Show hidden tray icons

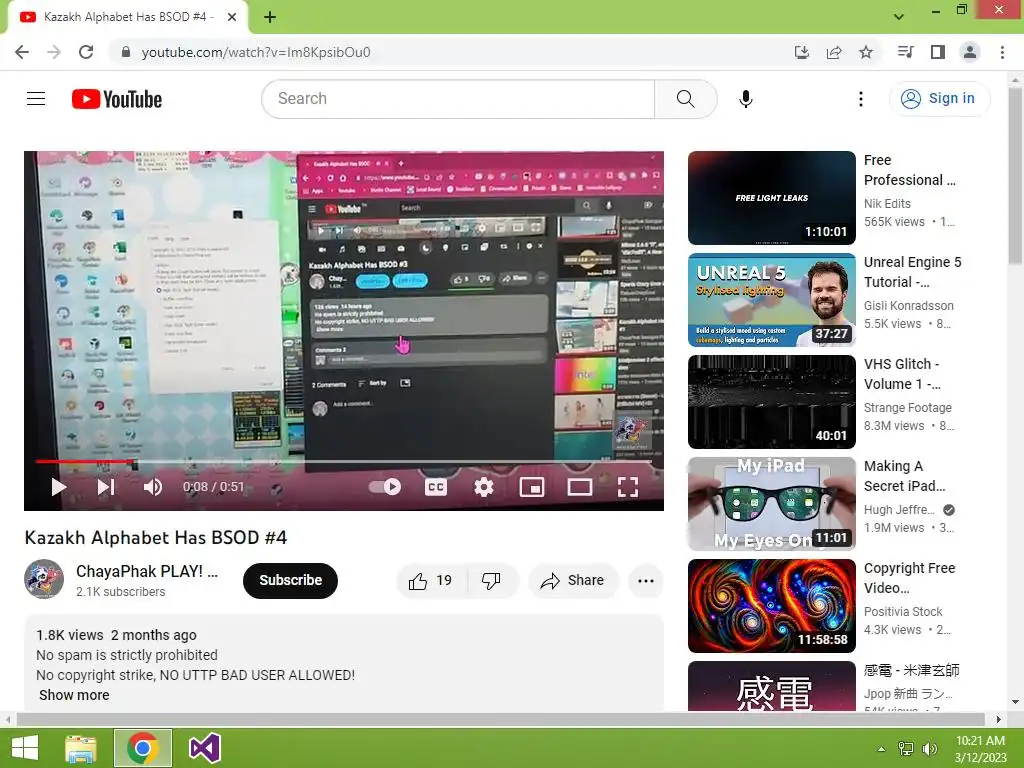[881, 749]
